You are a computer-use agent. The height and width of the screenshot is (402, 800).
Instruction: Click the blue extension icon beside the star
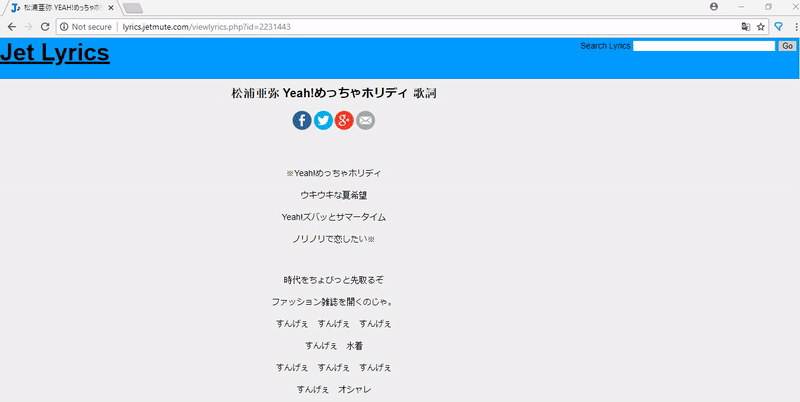[x=778, y=27]
